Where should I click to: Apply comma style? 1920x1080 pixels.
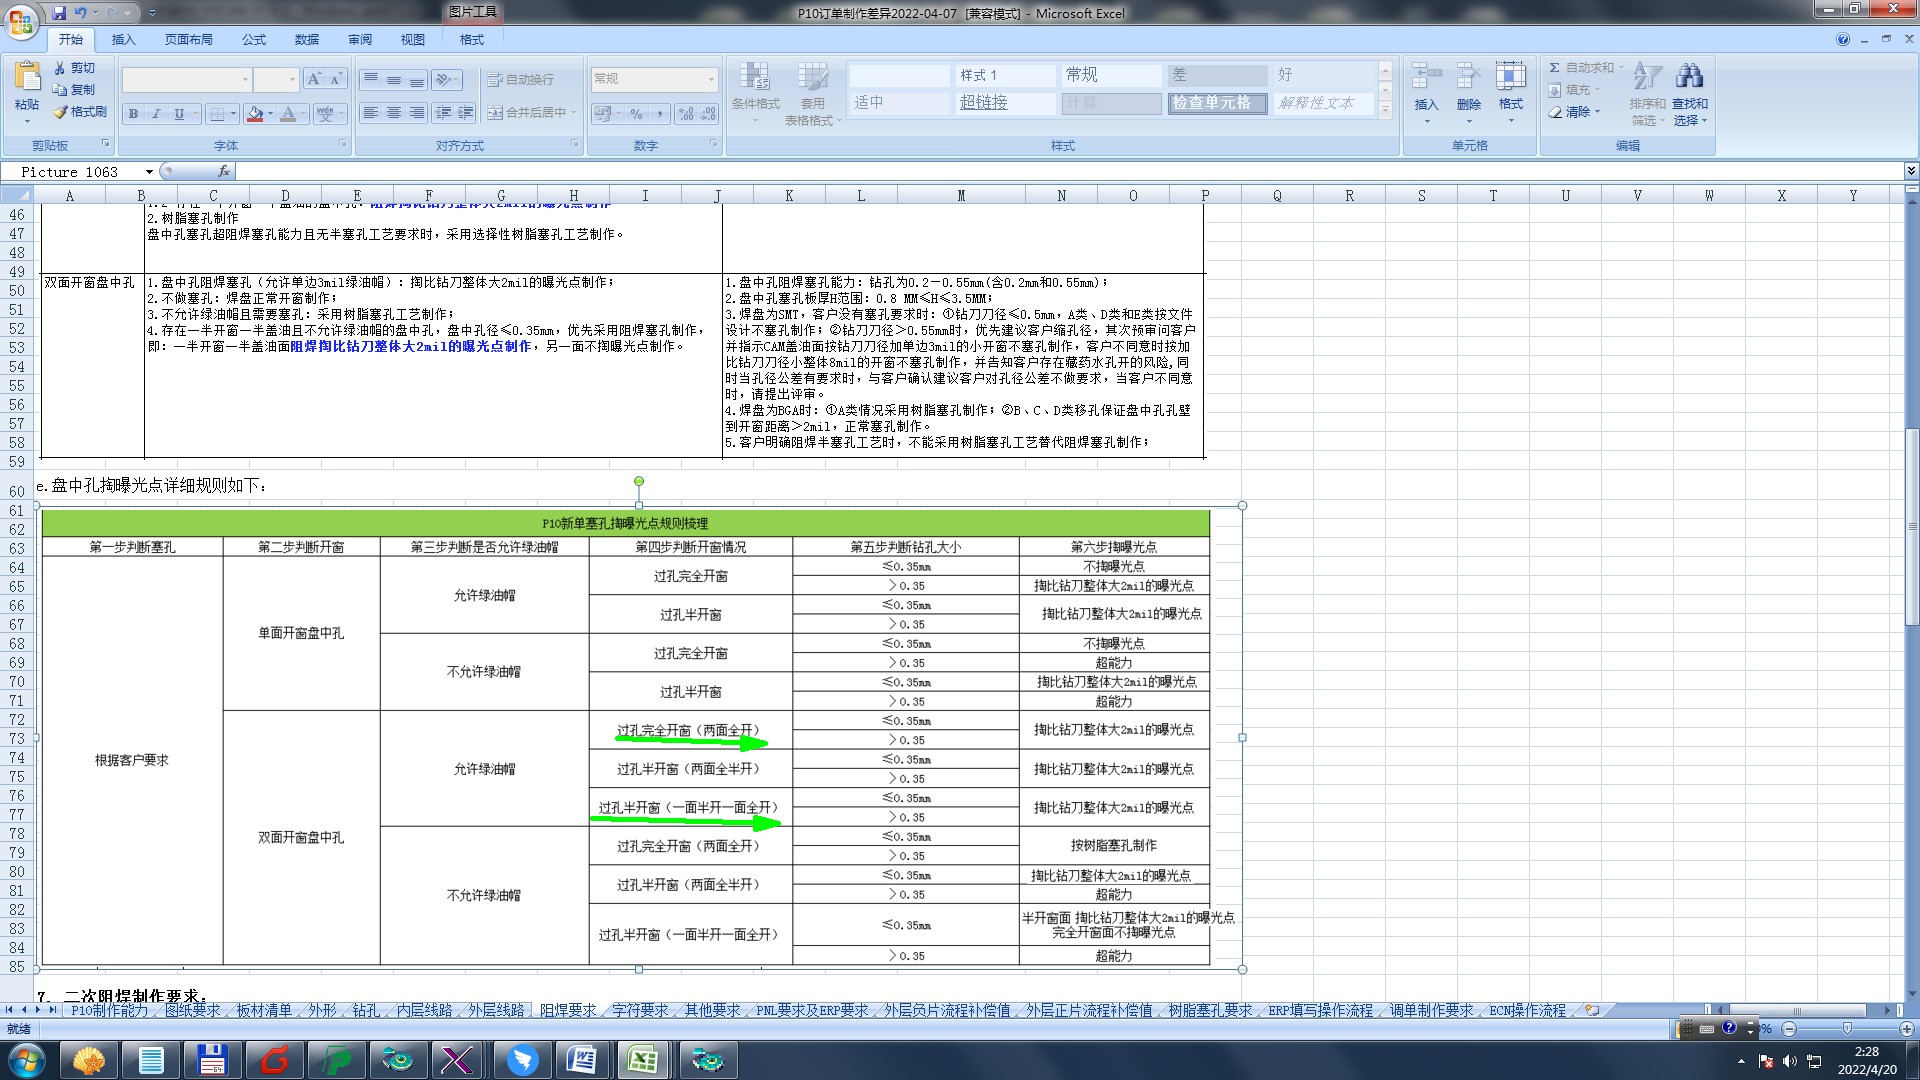659,114
